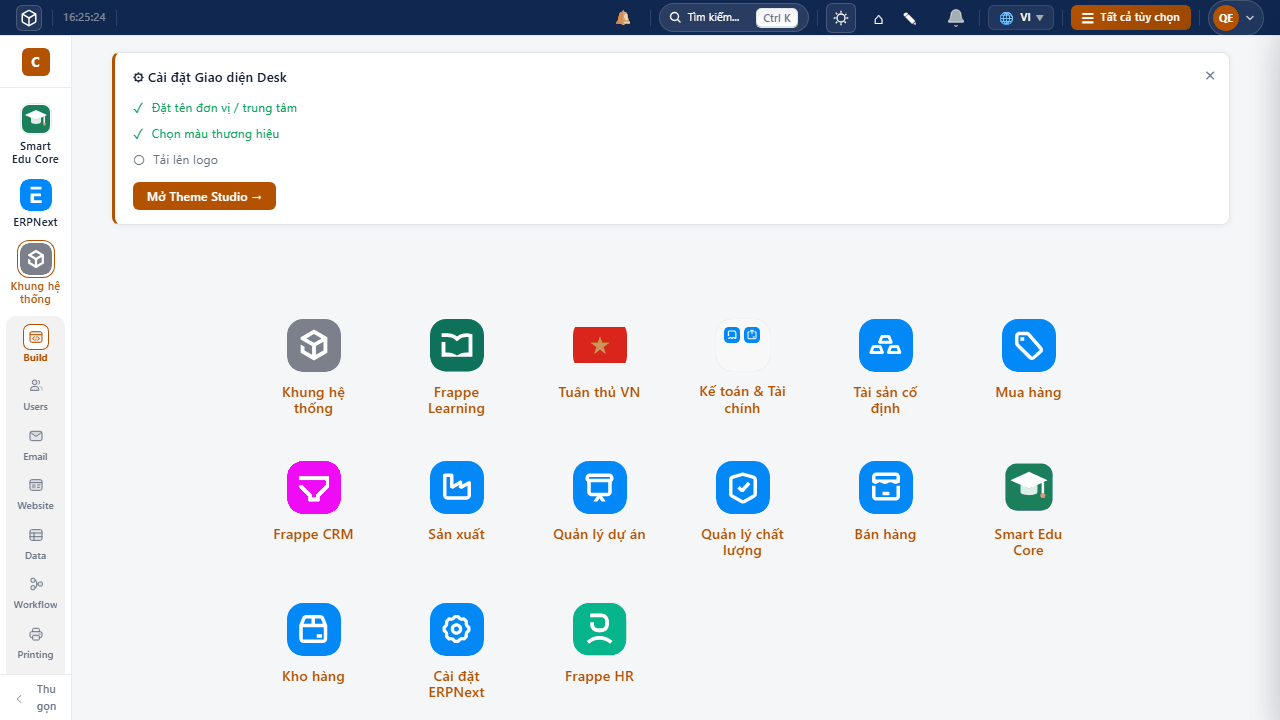The image size is (1280, 720).
Task: Toggle the light/dark theme sun button
Action: [x=841, y=18]
